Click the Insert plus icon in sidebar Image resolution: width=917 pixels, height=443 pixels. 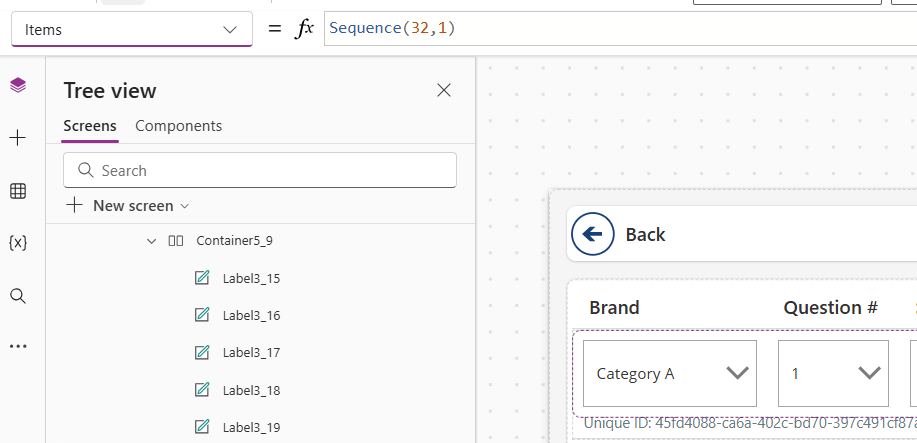[17, 138]
